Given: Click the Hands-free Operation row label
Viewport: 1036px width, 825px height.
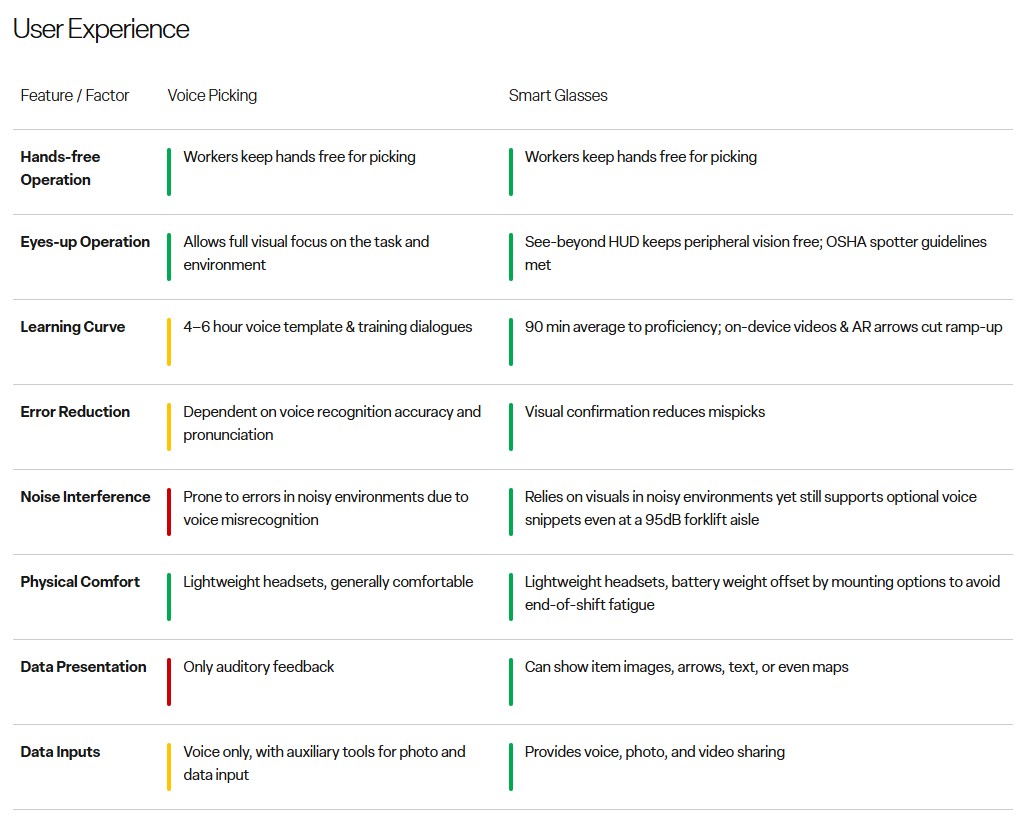Looking at the screenshot, I should point(60,168).
